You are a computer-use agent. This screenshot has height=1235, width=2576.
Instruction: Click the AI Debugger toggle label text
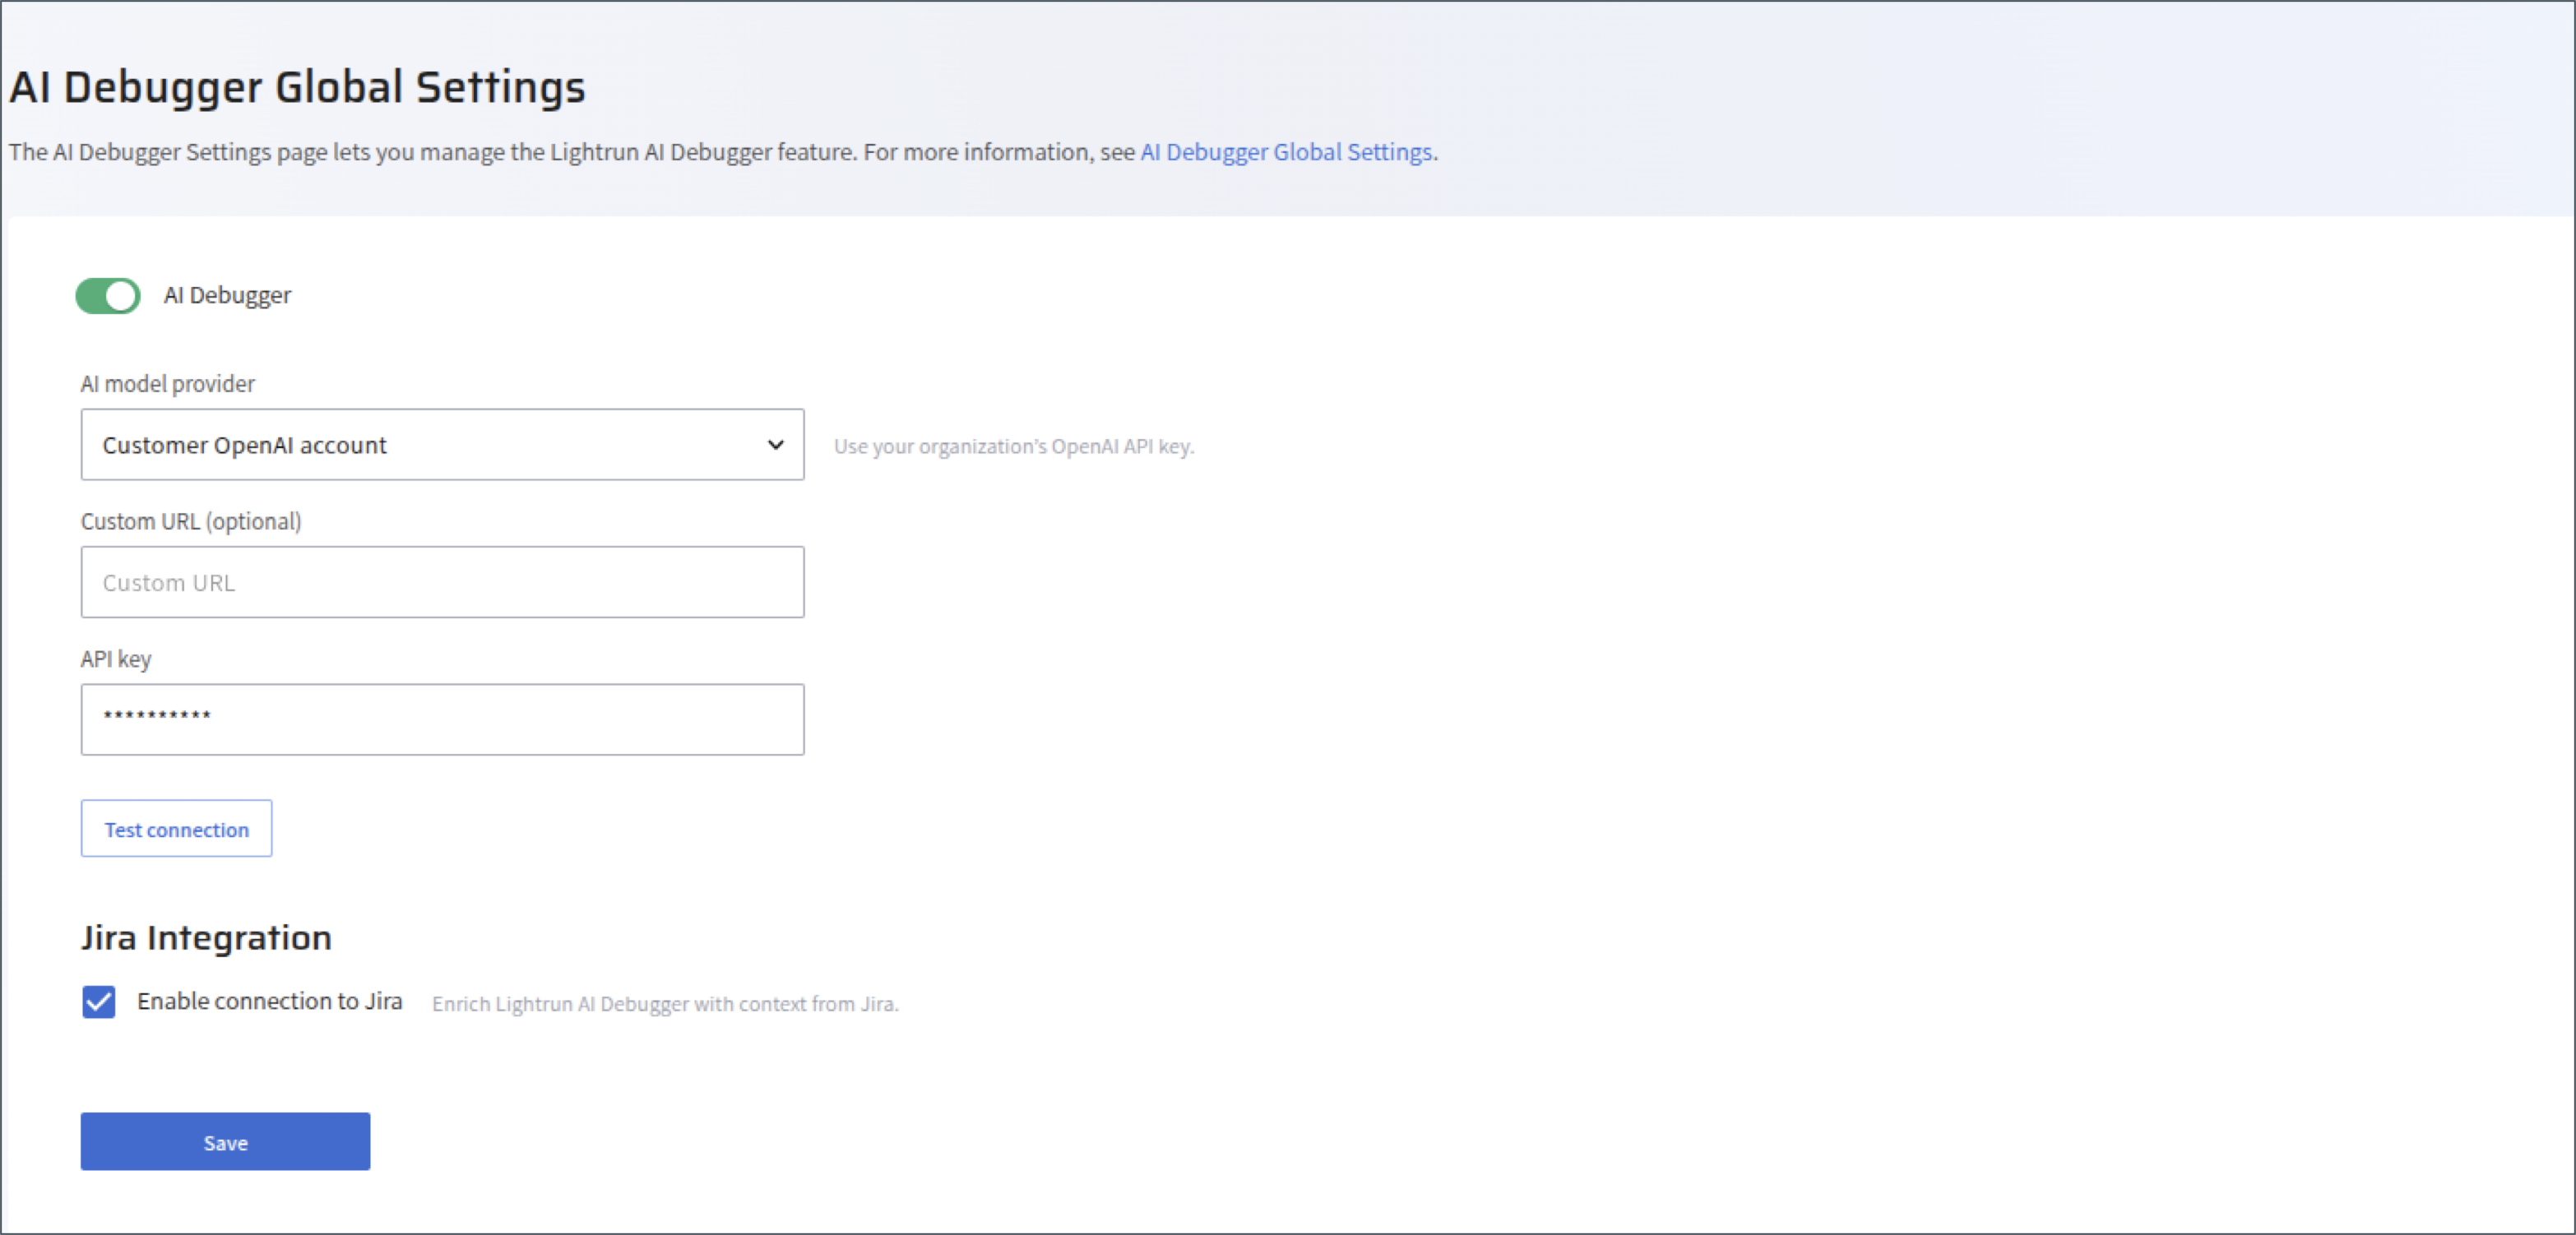click(227, 296)
